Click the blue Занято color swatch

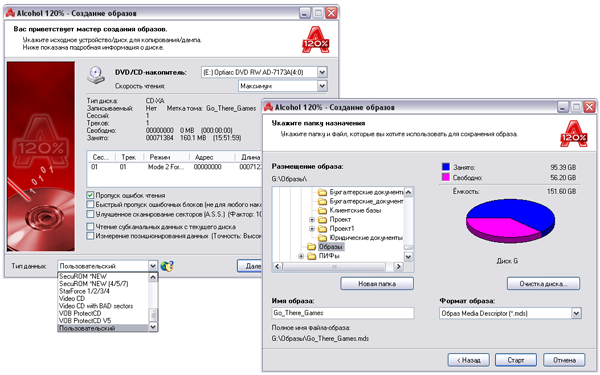coord(446,167)
